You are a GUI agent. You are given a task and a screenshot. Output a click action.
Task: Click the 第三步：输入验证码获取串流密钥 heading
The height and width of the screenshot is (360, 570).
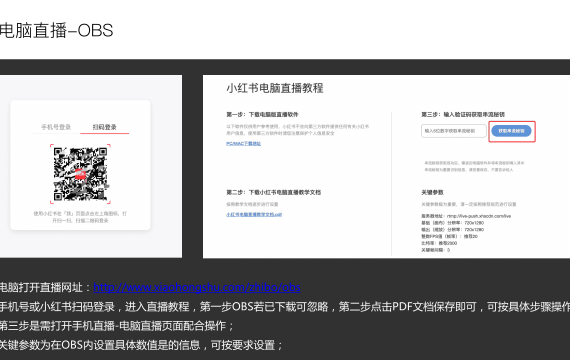[463, 115]
